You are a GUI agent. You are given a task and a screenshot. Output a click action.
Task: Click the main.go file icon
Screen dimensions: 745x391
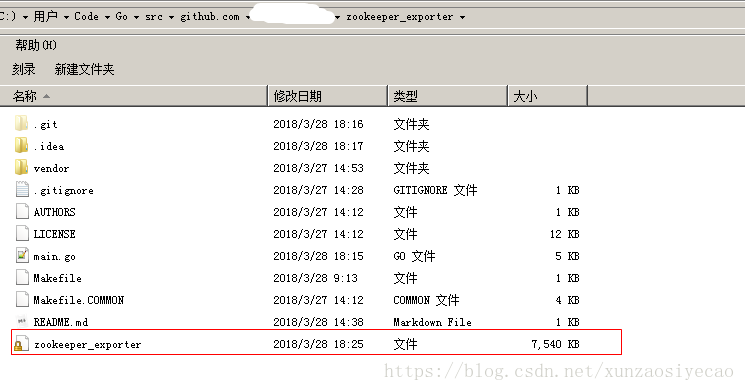coord(22,256)
